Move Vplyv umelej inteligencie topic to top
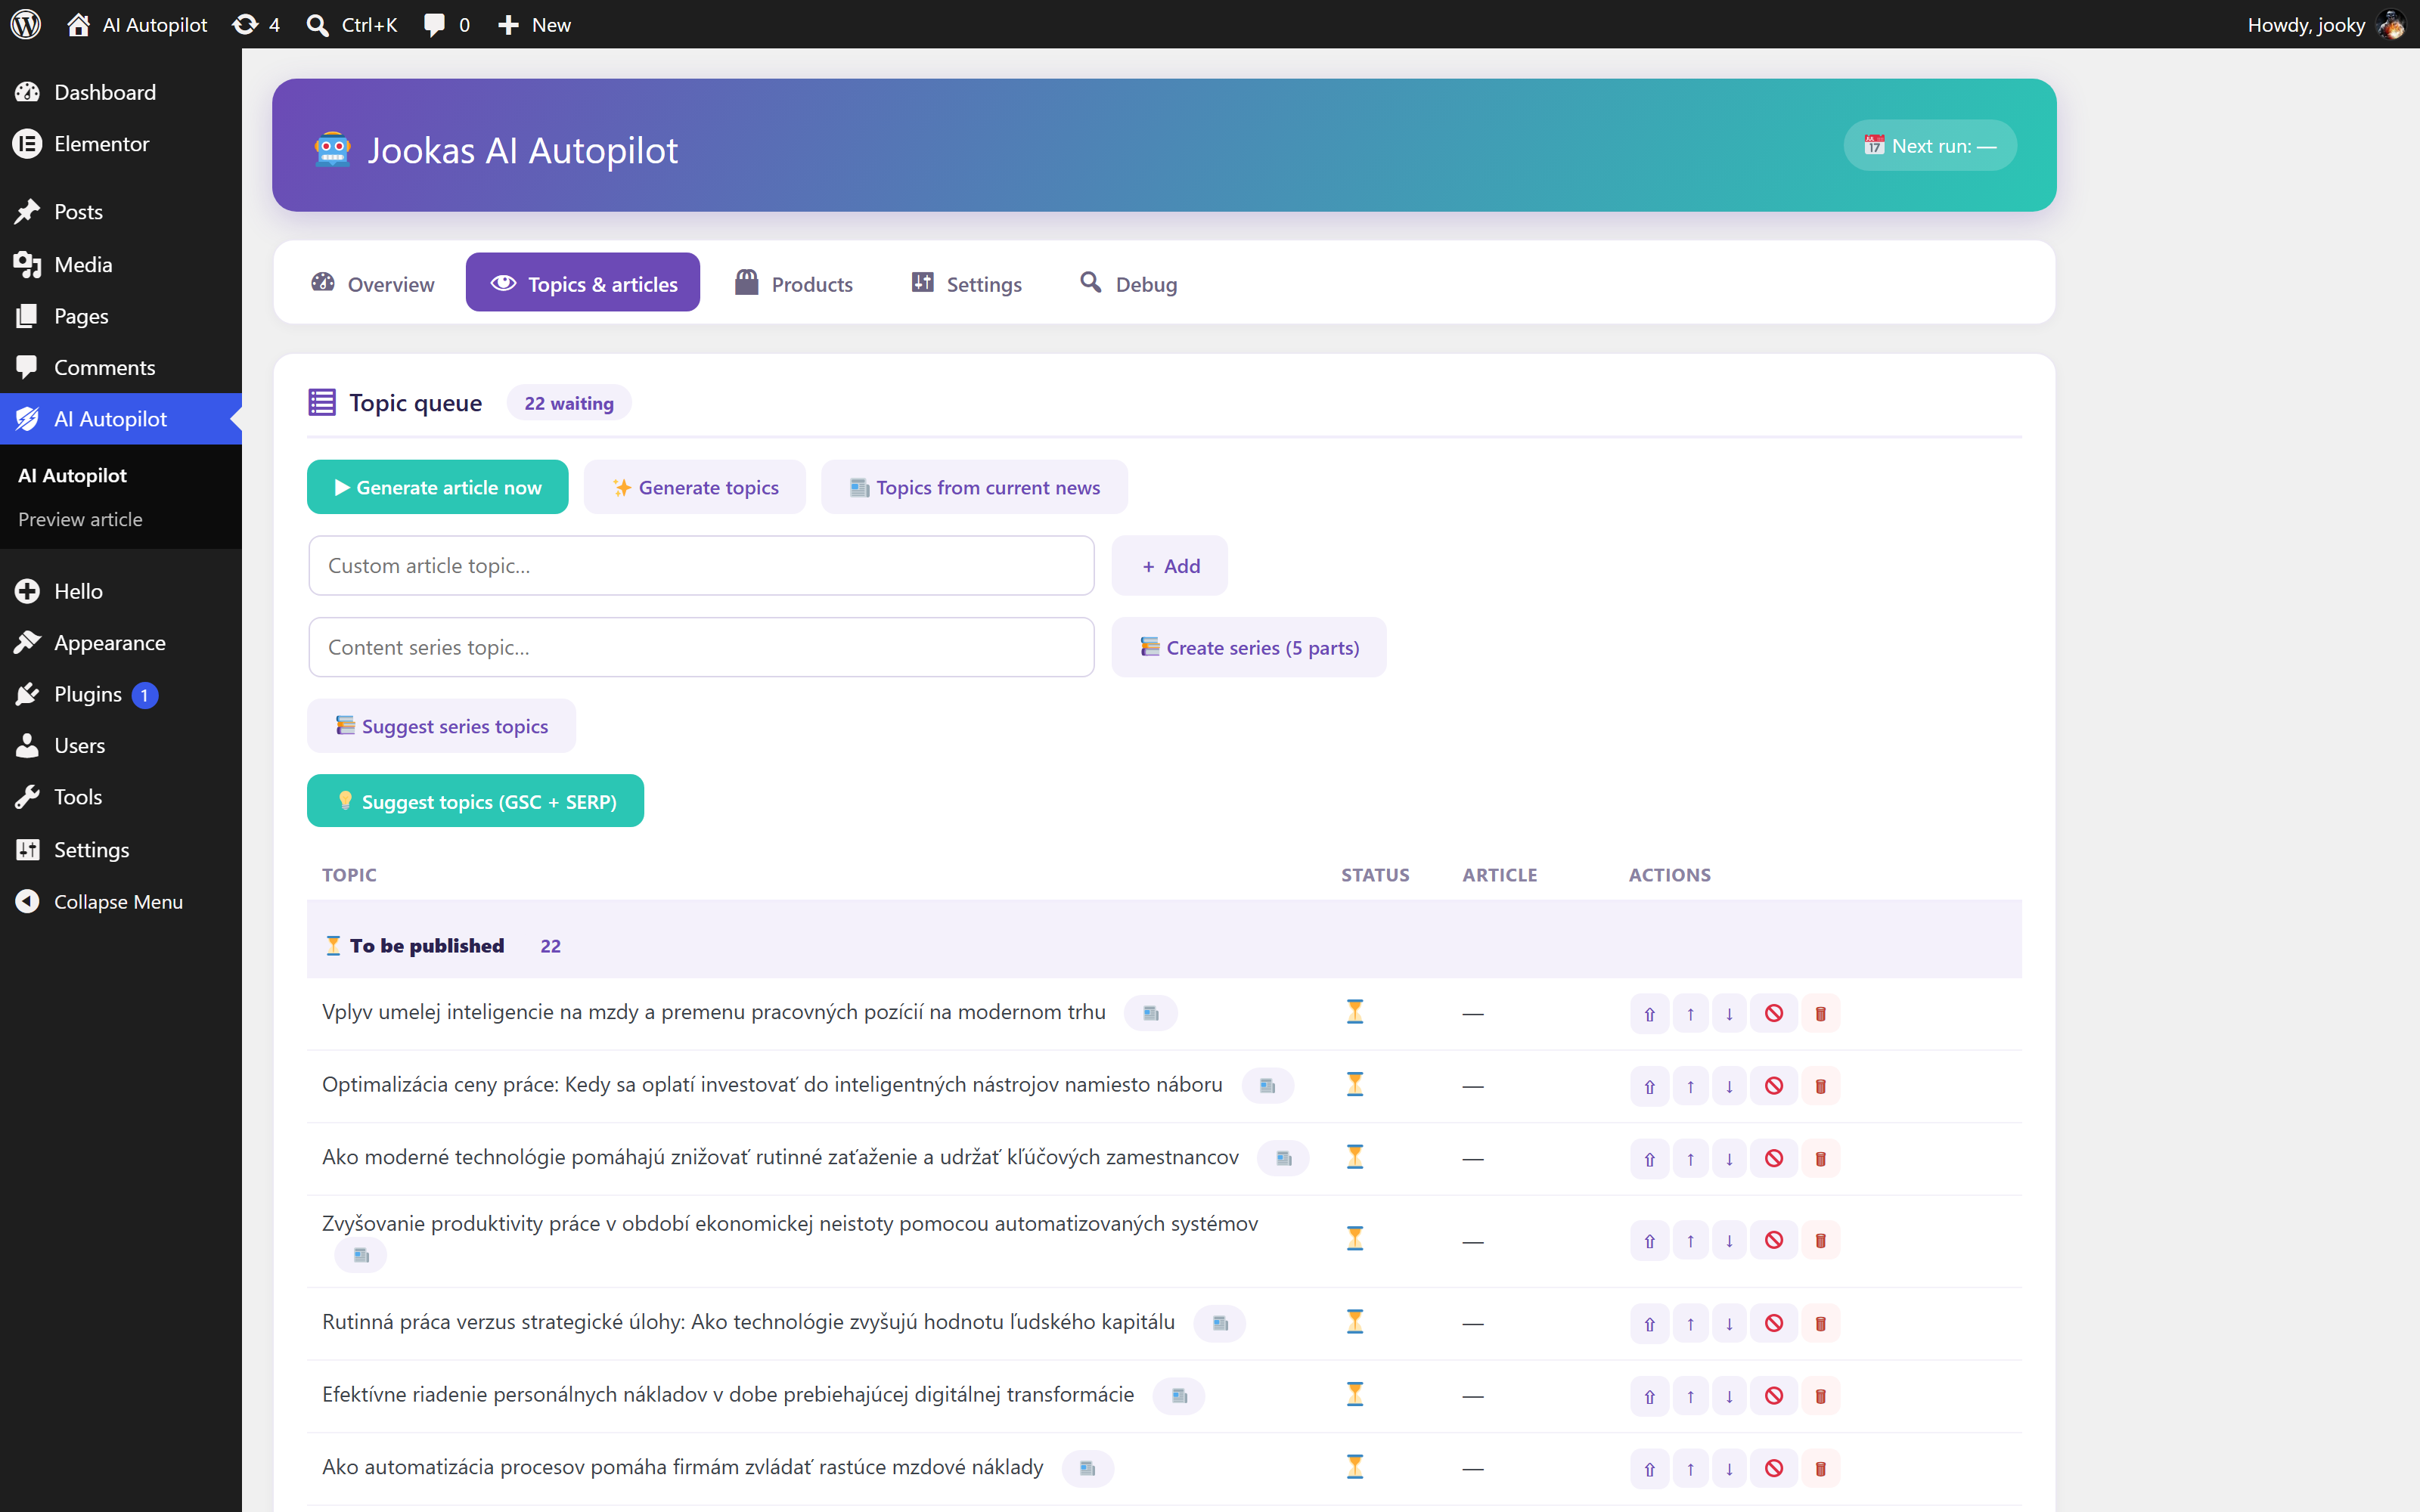The width and height of the screenshot is (2420, 1512). tap(1650, 1013)
